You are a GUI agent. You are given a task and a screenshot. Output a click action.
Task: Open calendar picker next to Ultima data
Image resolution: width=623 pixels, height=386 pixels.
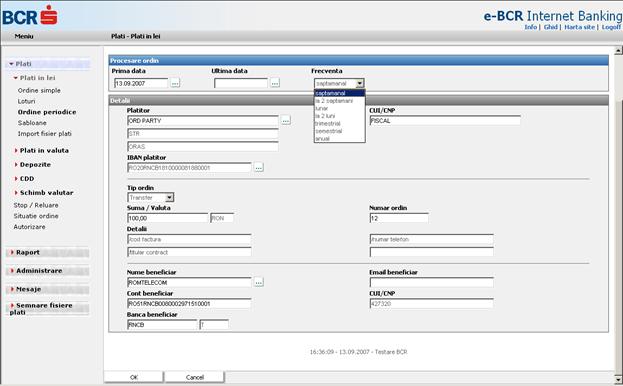click(x=275, y=83)
